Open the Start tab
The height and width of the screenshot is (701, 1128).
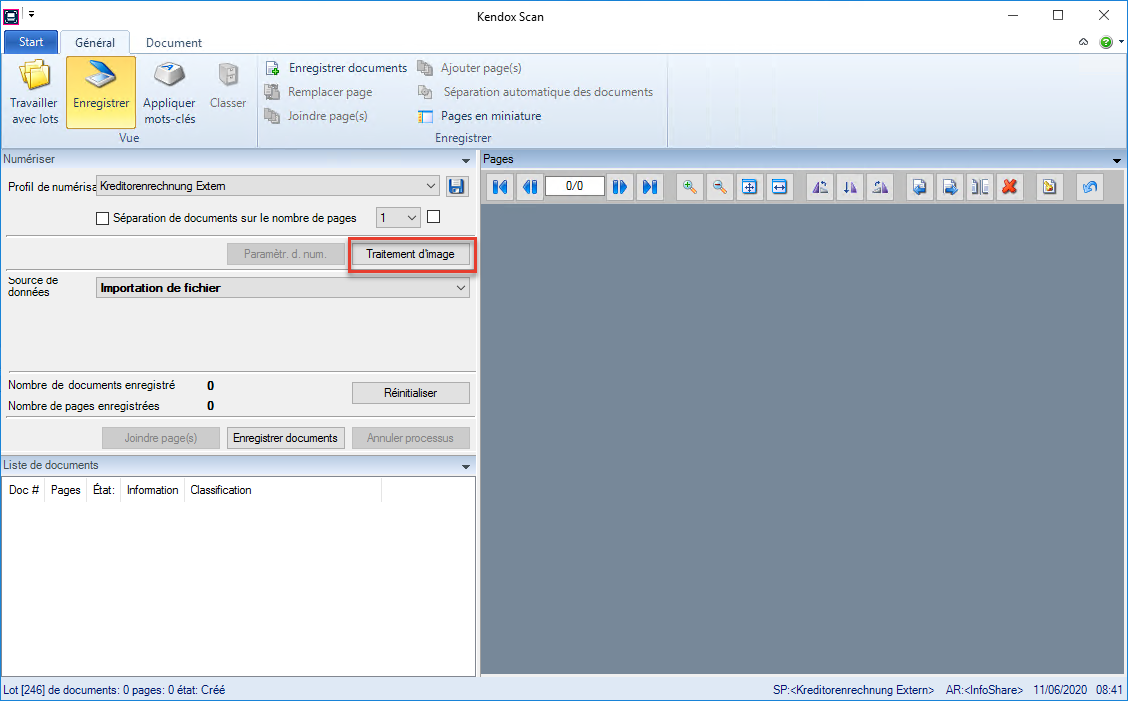(x=31, y=42)
